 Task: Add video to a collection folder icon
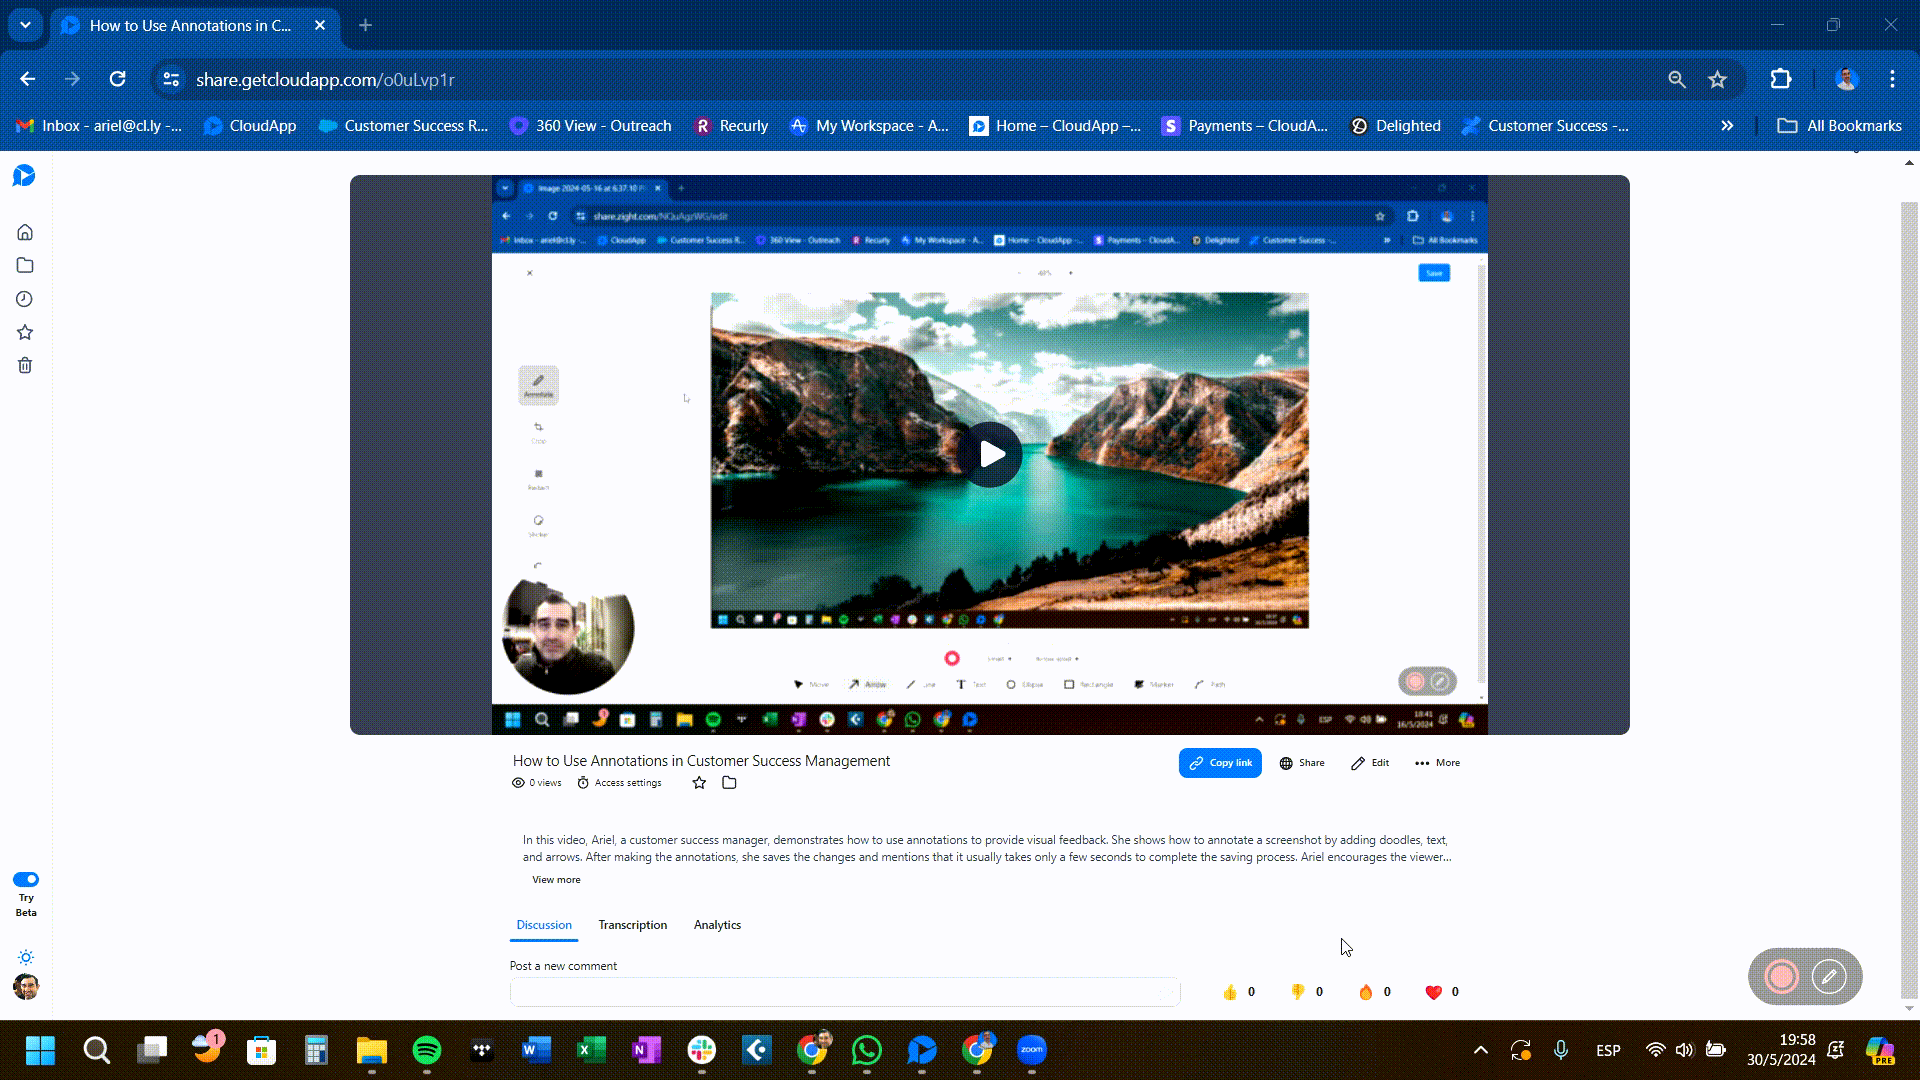(x=729, y=783)
